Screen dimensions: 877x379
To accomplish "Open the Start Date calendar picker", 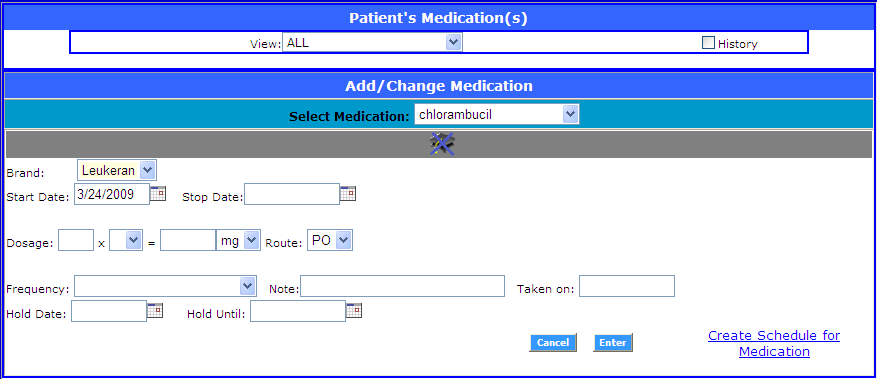I will tap(158, 193).
